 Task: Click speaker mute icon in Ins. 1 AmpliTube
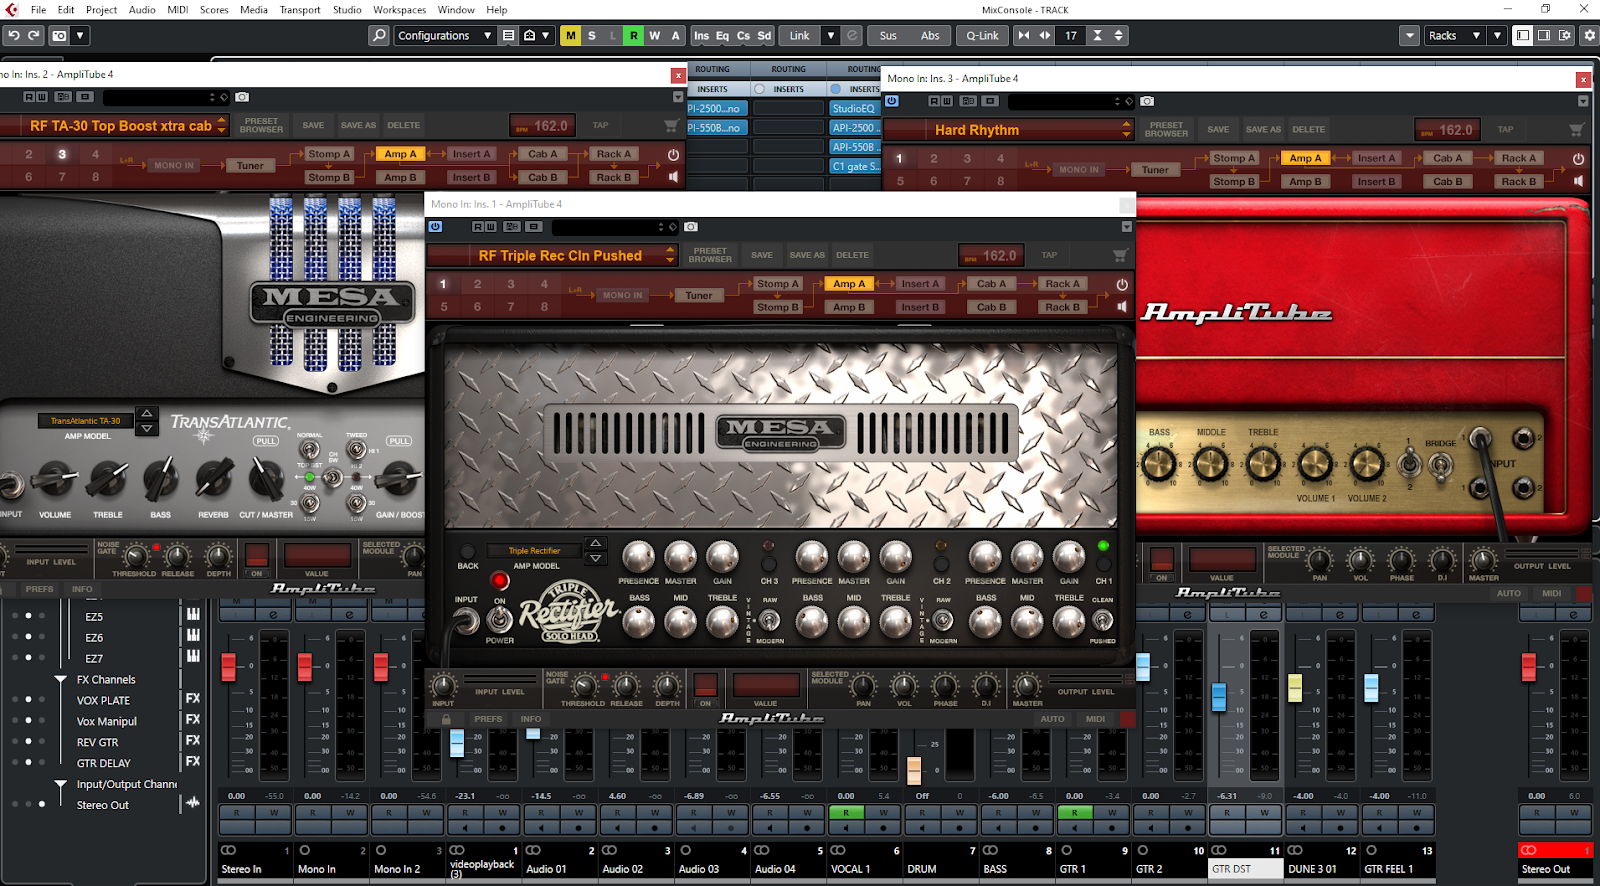(1122, 307)
